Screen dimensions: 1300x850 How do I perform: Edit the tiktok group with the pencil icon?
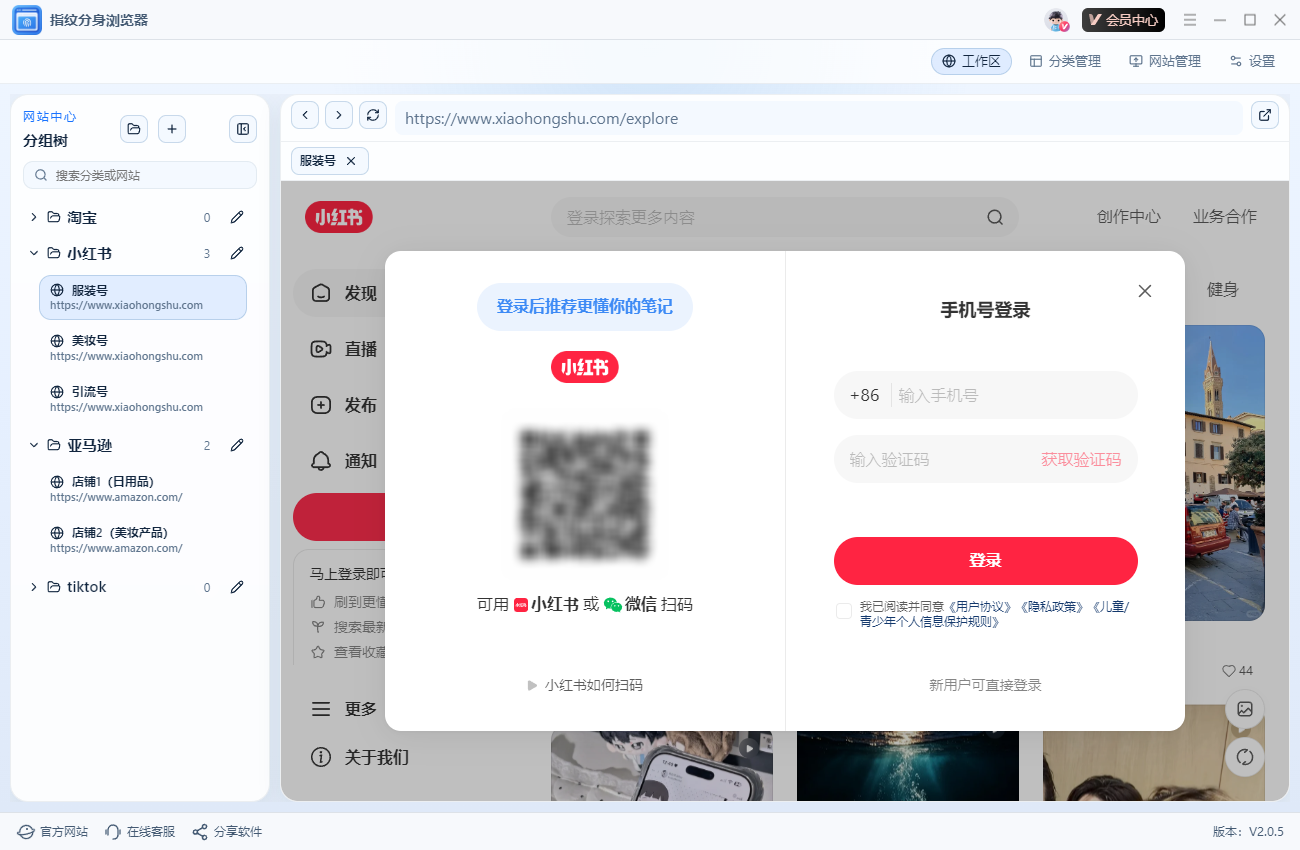[237, 587]
